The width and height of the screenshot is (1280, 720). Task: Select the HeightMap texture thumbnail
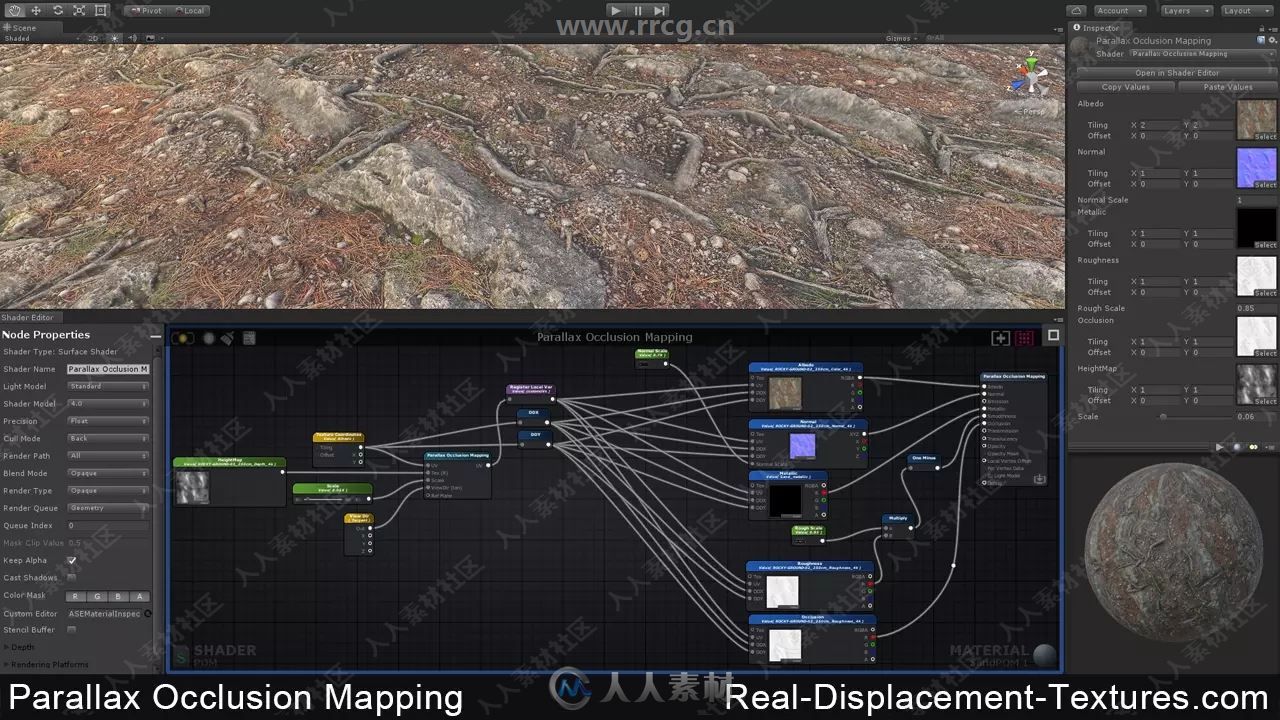tap(1257, 384)
